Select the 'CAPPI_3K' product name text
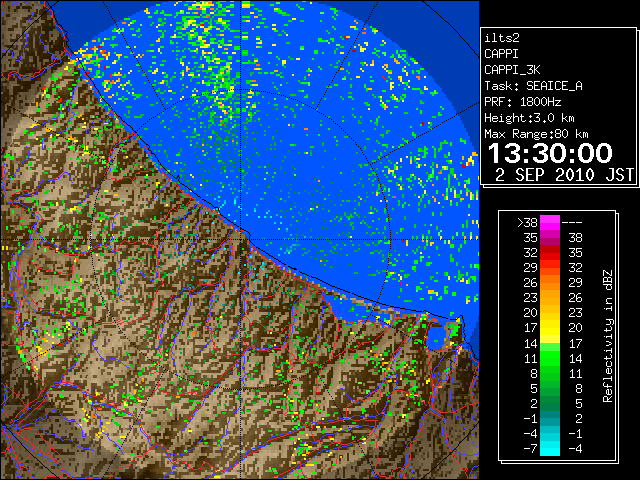The image size is (640, 480). pos(512,70)
